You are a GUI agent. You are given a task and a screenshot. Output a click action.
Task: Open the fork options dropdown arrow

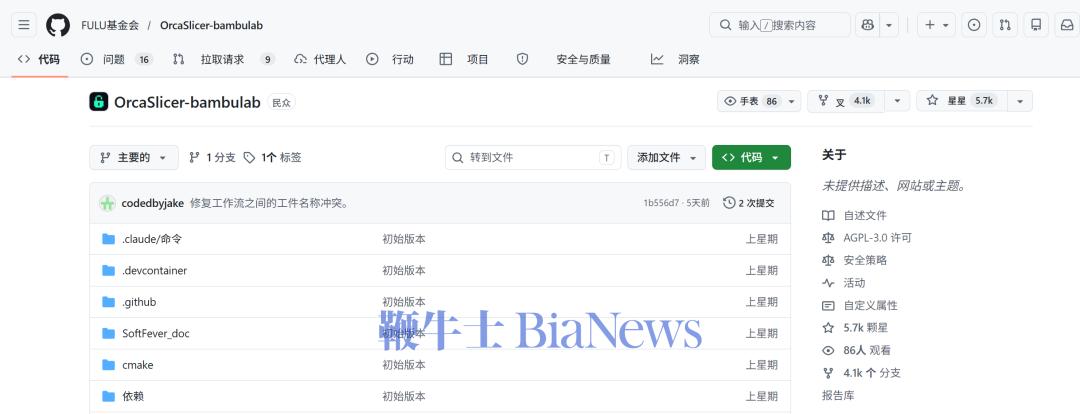pyautogui.click(x=897, y=101)
